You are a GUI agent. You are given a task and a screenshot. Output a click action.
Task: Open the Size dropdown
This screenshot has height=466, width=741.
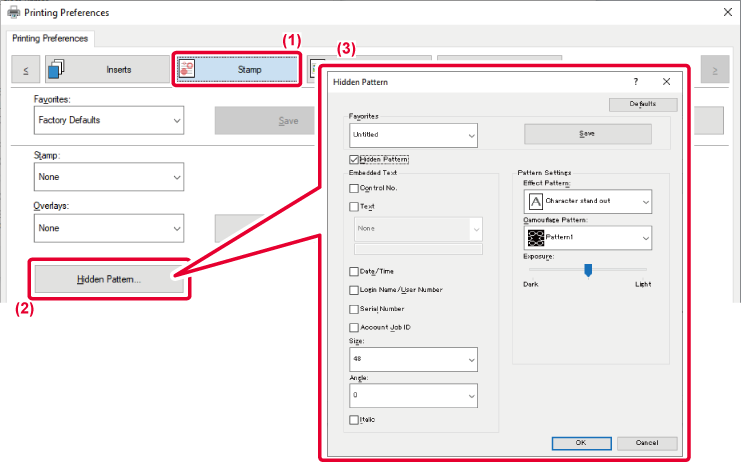413,358
